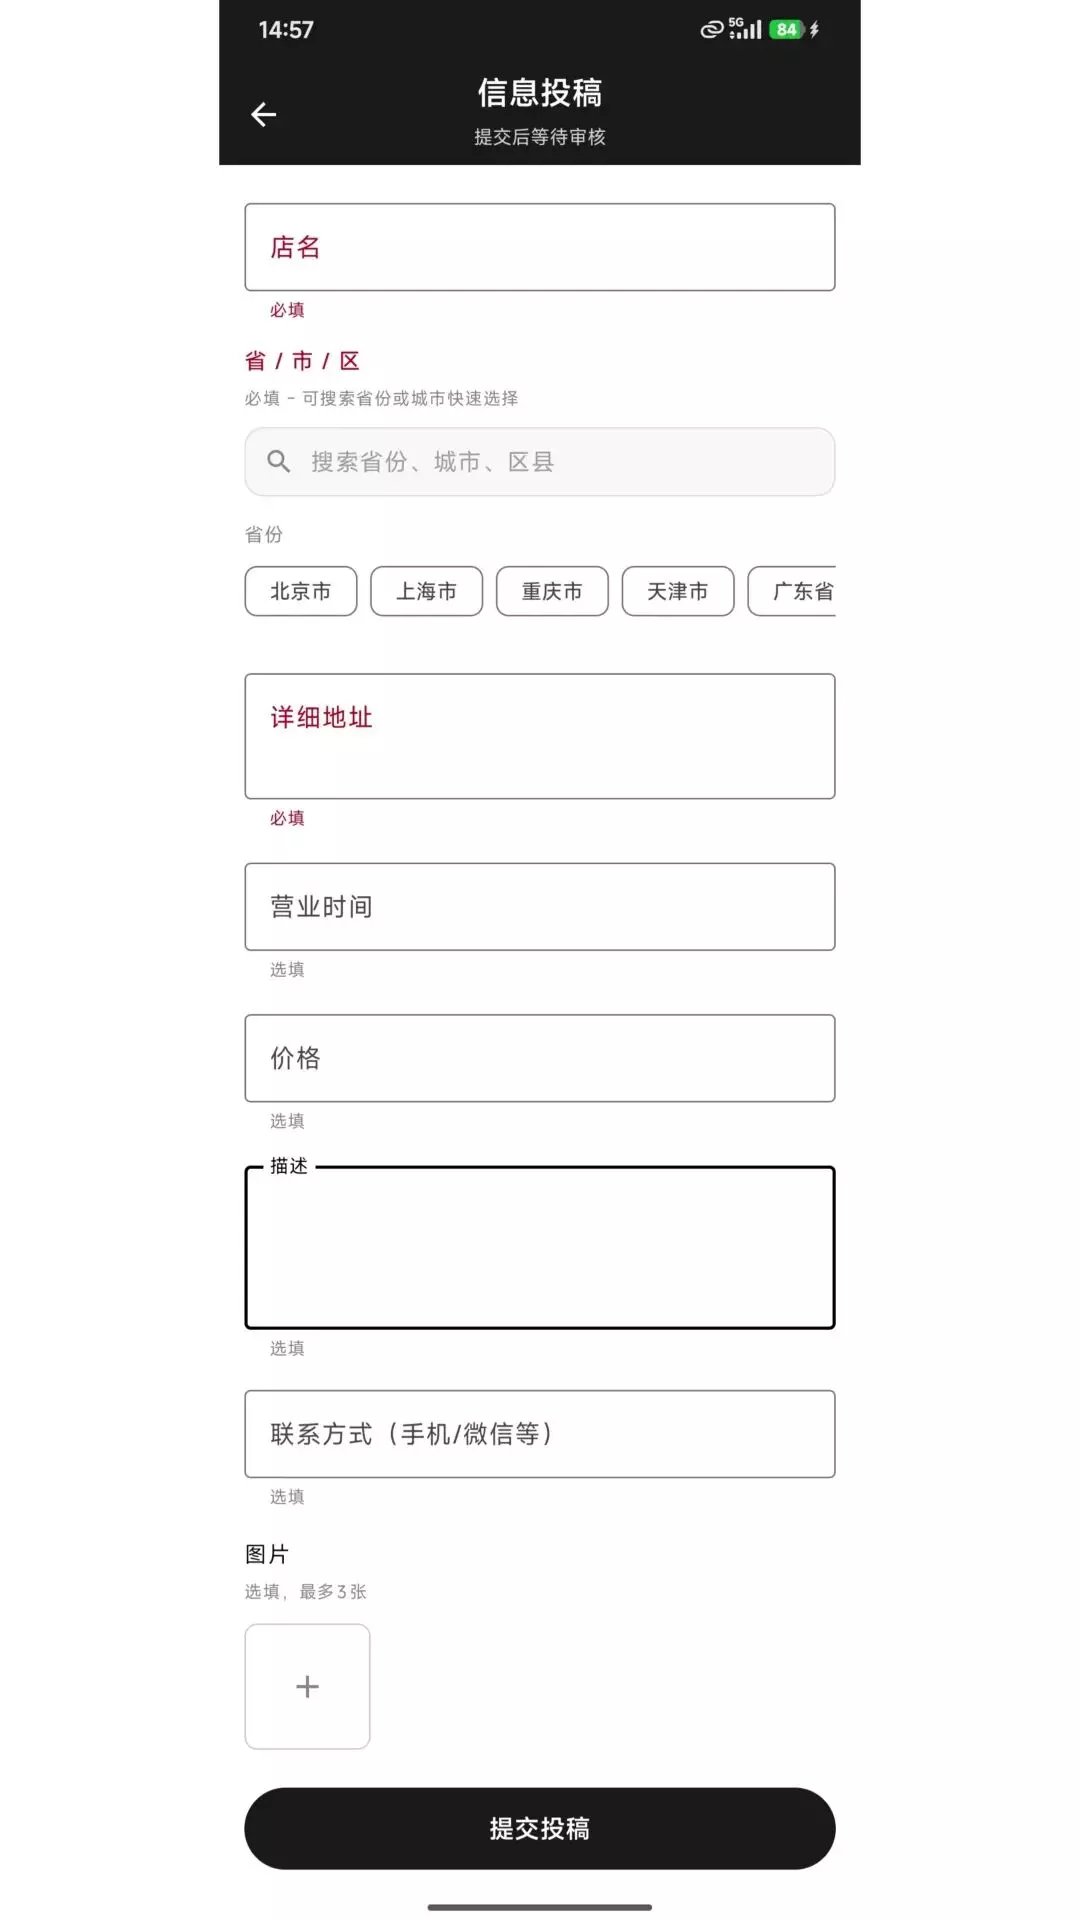Screen dimensions: 1080x1920
Task: Click the 店名 shop name field
Action: (x=539, y=247)
